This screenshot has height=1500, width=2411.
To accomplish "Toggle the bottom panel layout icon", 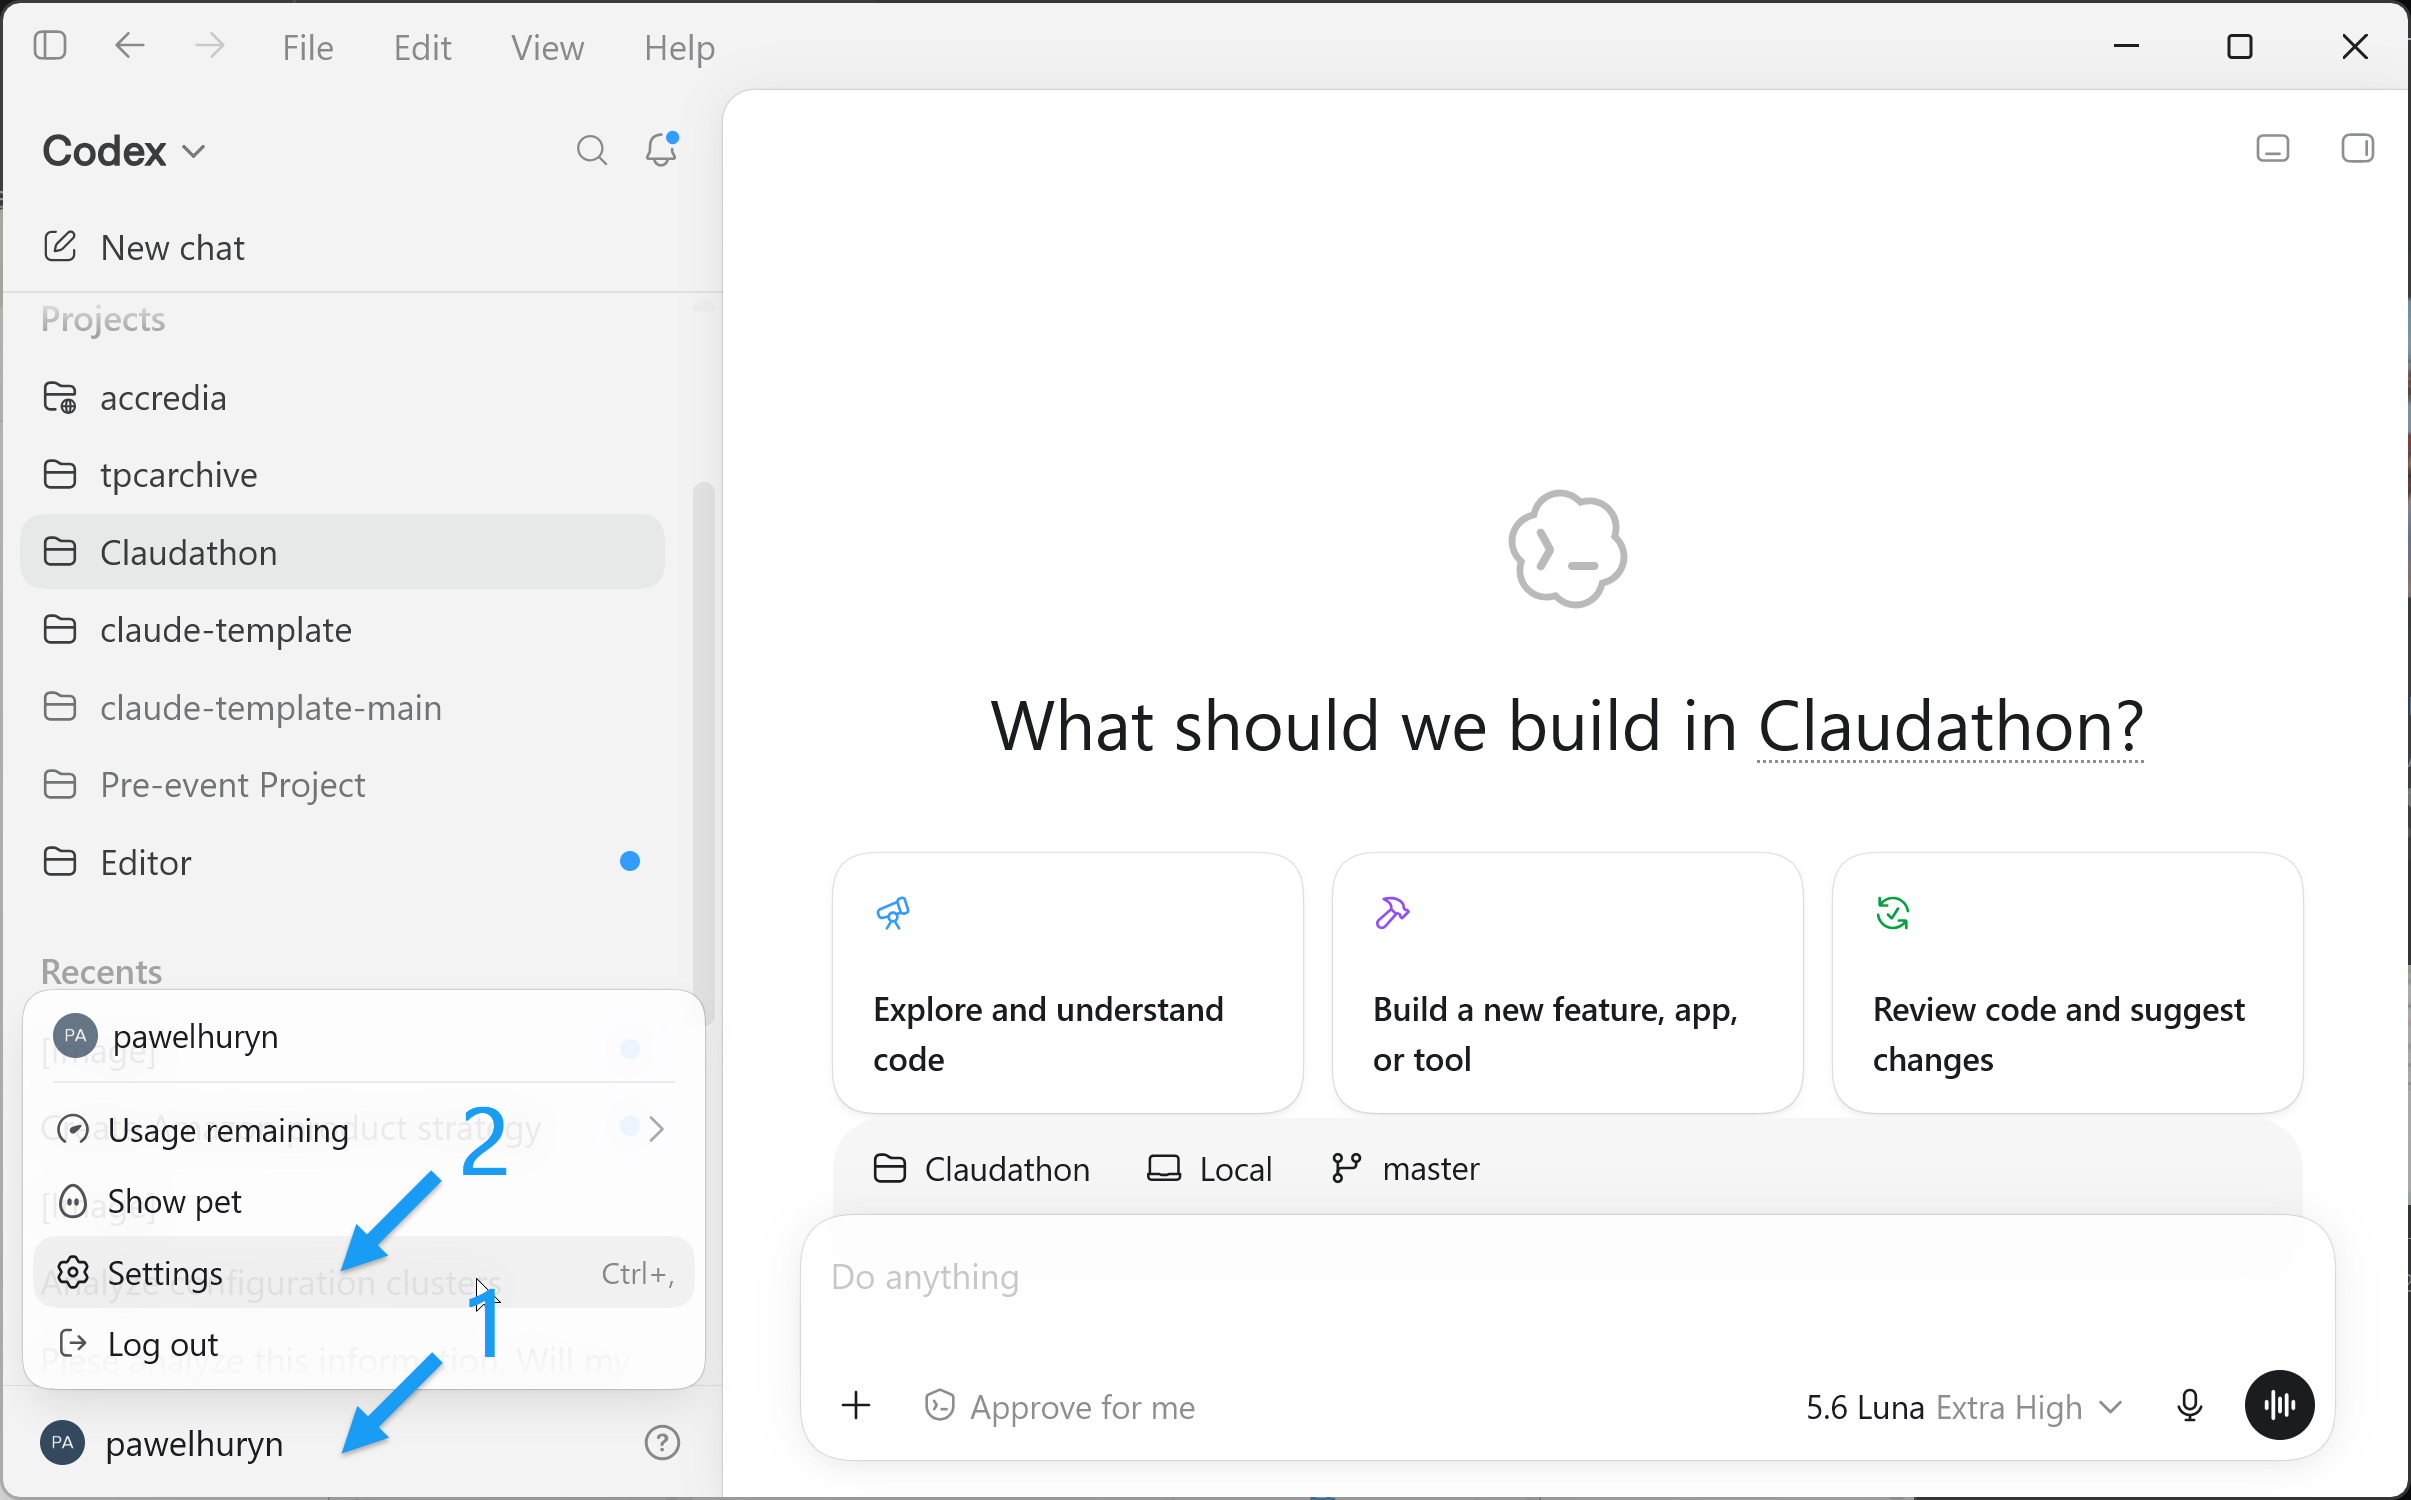I will (2273, 149).
